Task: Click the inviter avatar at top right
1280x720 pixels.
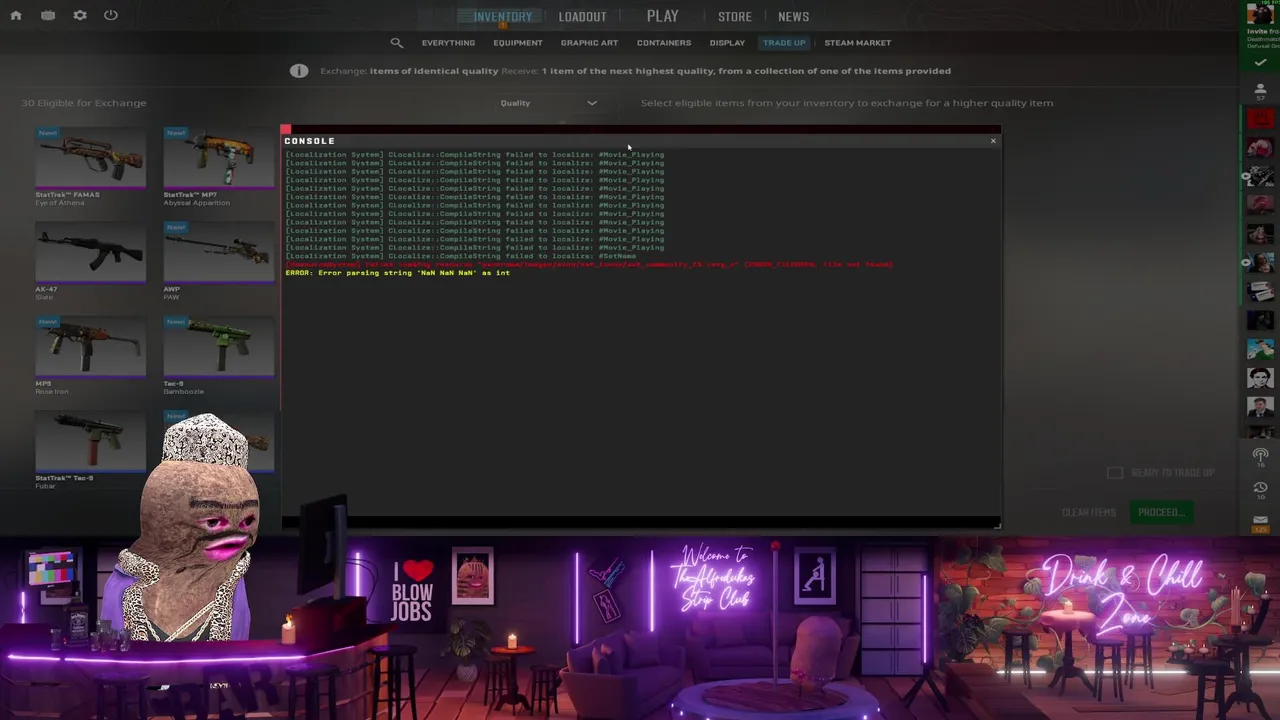Action: tap(1260, 14)
